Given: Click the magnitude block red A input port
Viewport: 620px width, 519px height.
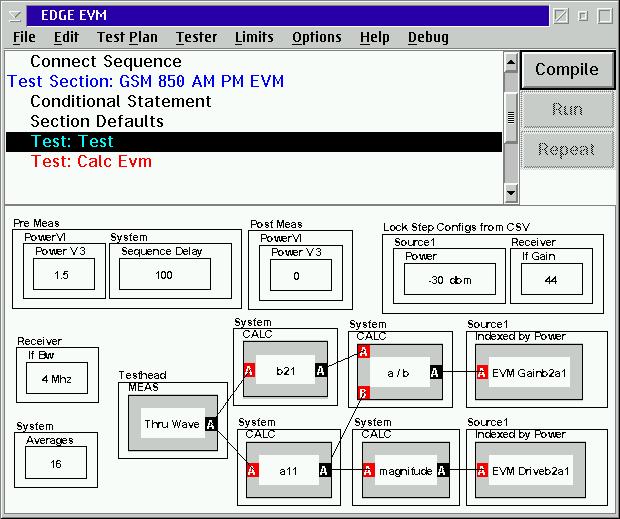Looking at the screenshot, I should tap(368, 470).
